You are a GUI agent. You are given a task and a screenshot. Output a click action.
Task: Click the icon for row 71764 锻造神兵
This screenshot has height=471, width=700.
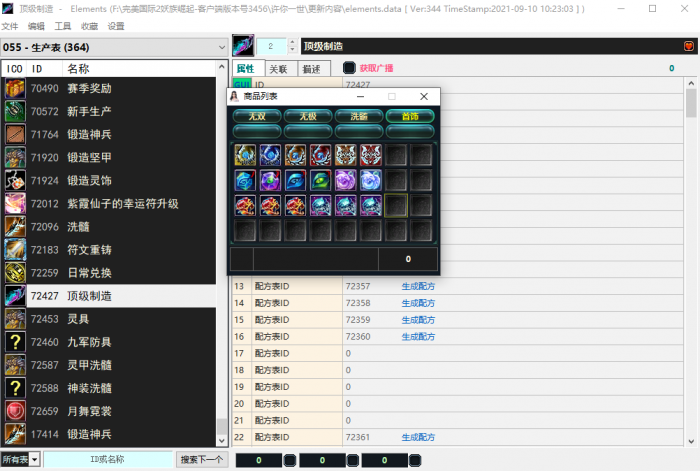coord(15,134)
